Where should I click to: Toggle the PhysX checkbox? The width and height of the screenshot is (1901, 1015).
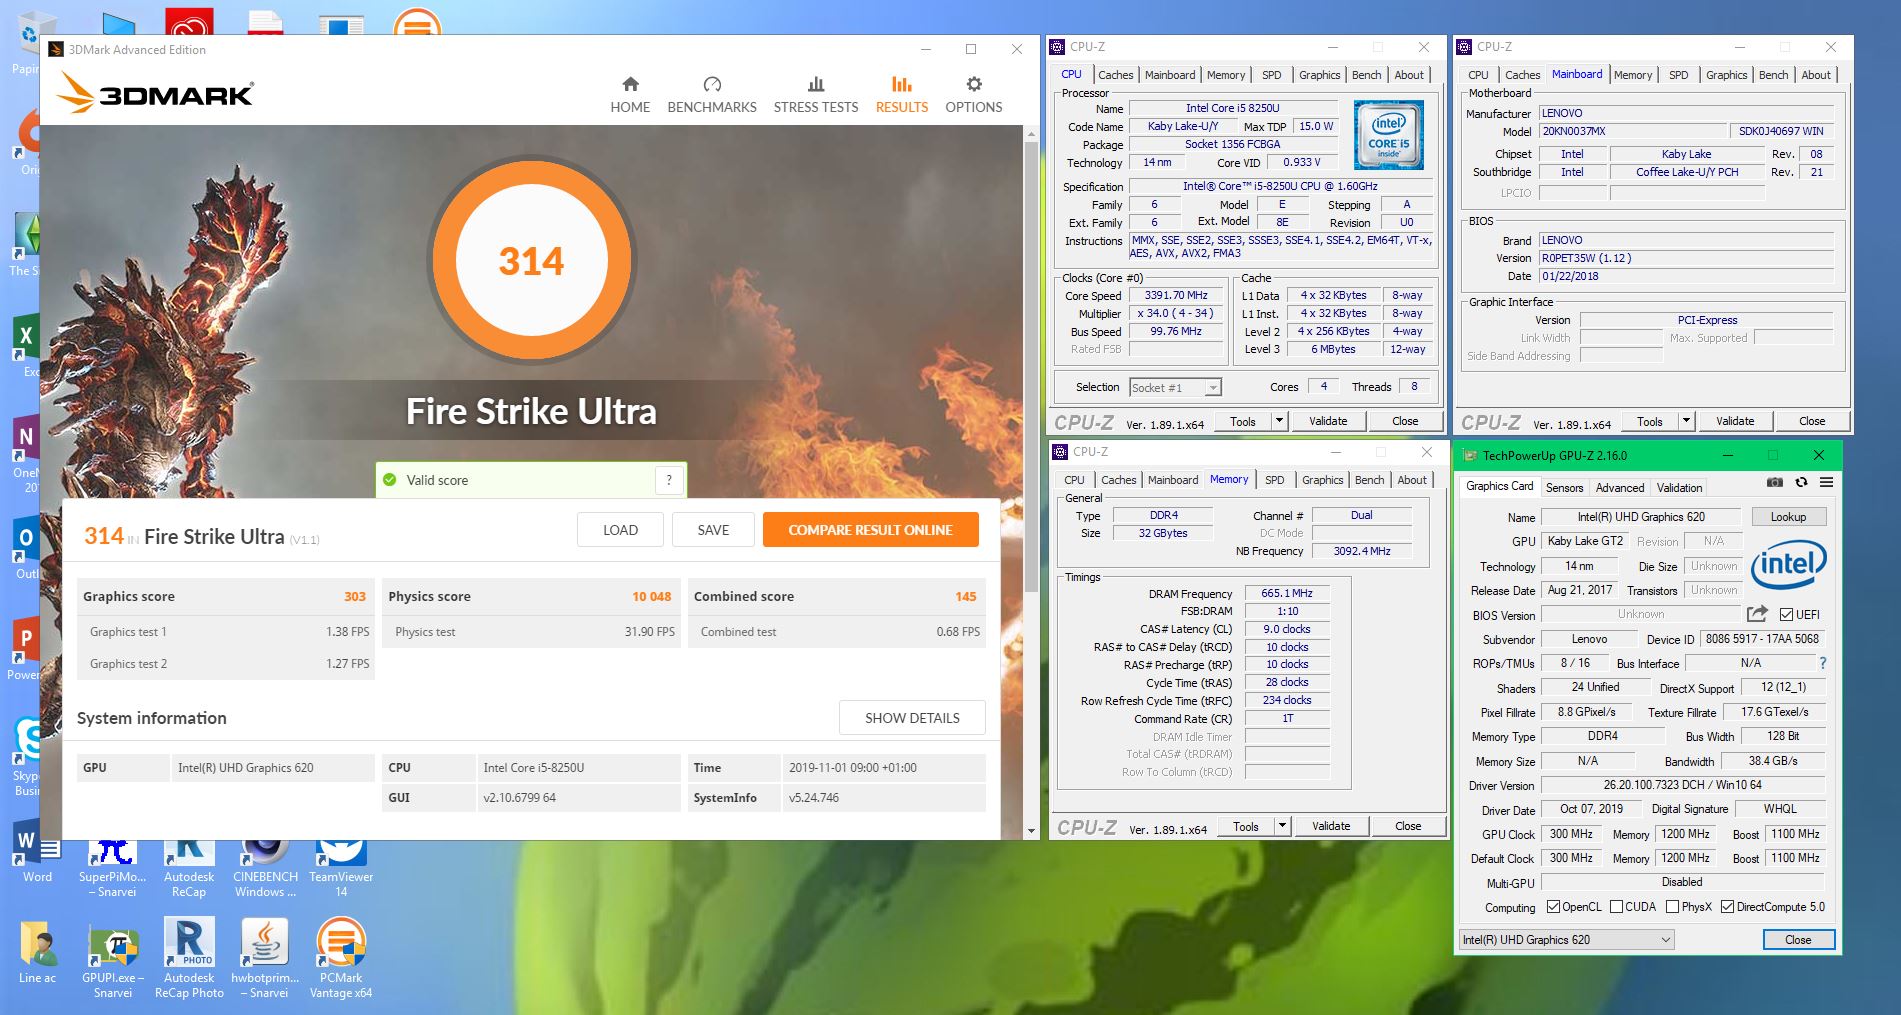point(1672,907)
